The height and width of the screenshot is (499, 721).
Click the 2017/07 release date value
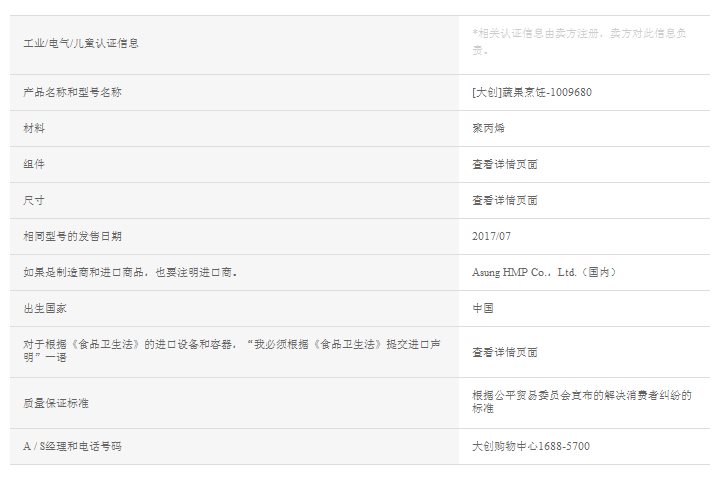491,237
